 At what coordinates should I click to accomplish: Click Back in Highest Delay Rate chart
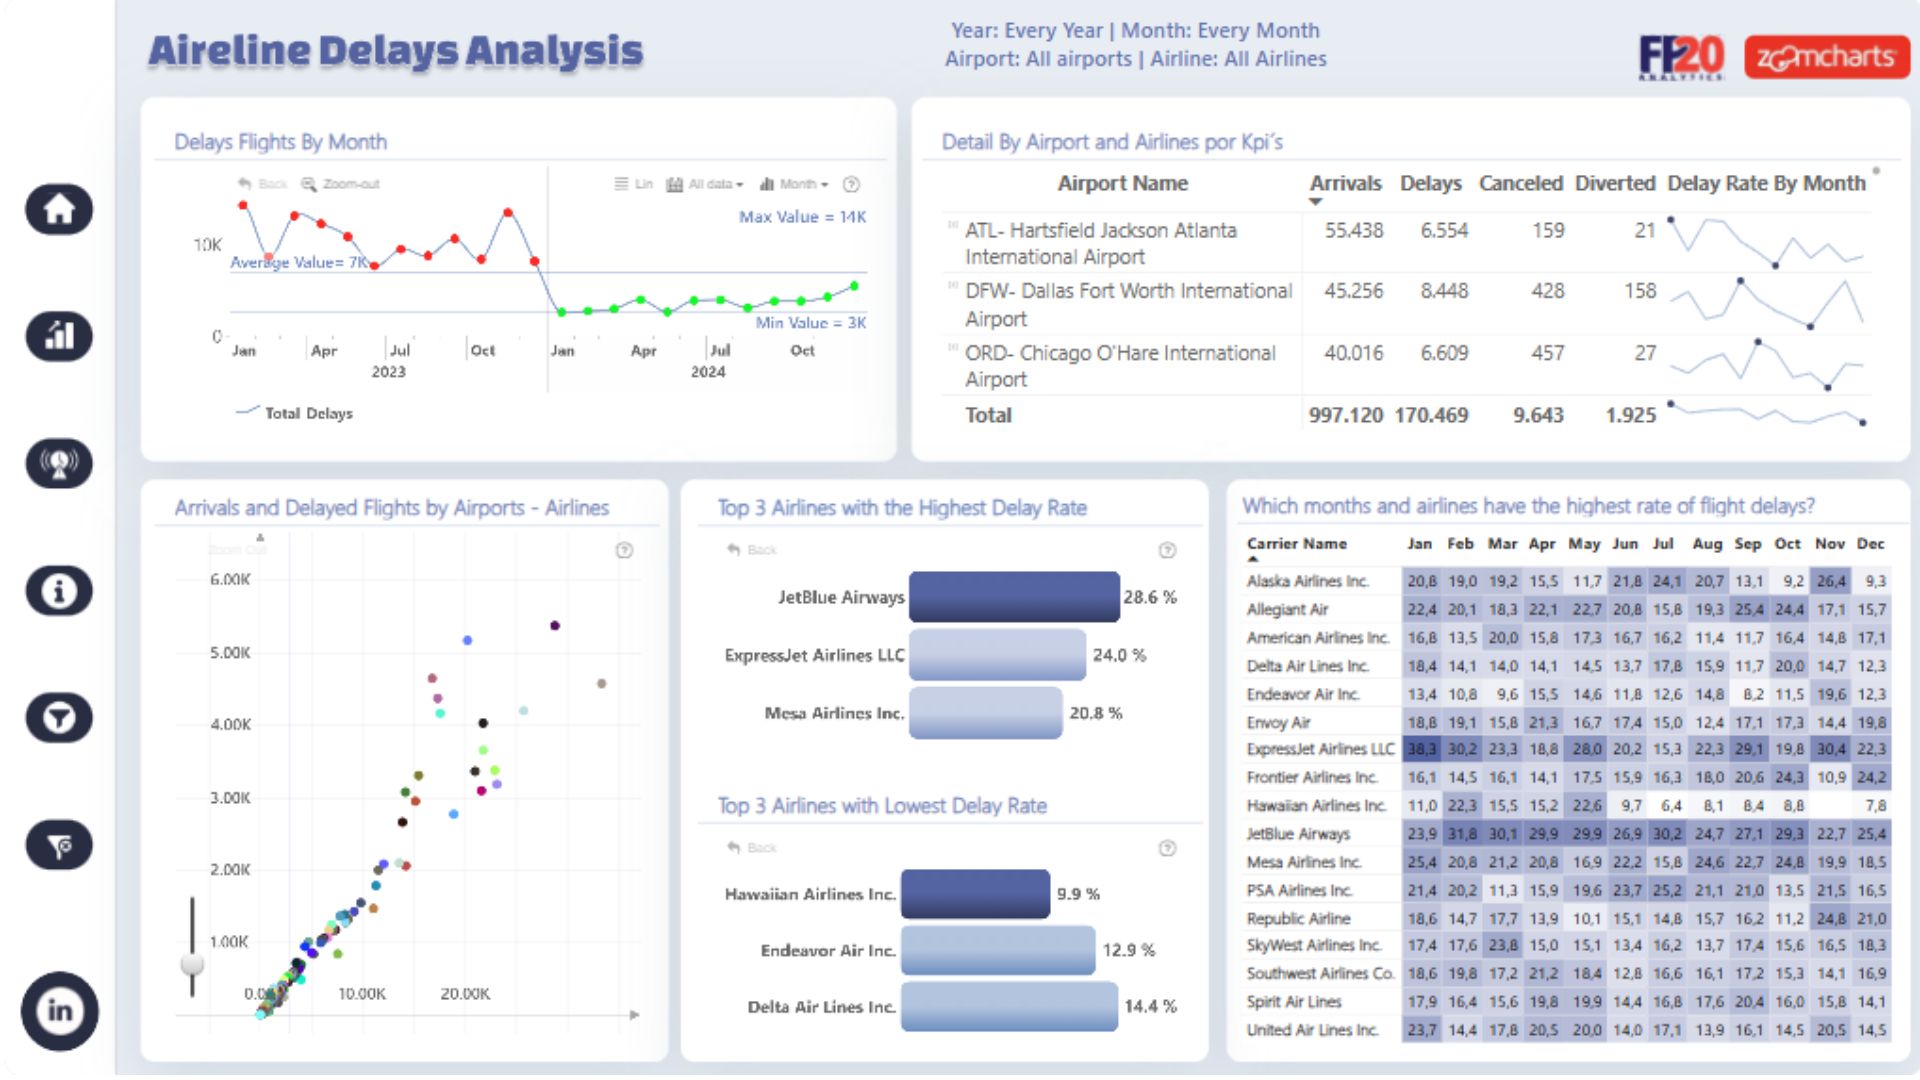tap(752, 550)
